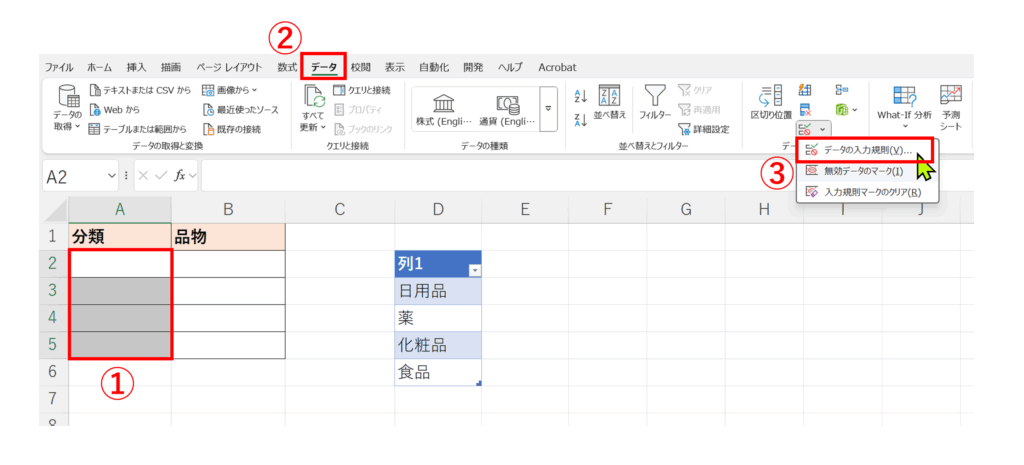Sort descending with the Z-A icon
Screen dimensions: 1024x465
pos(580,119)
